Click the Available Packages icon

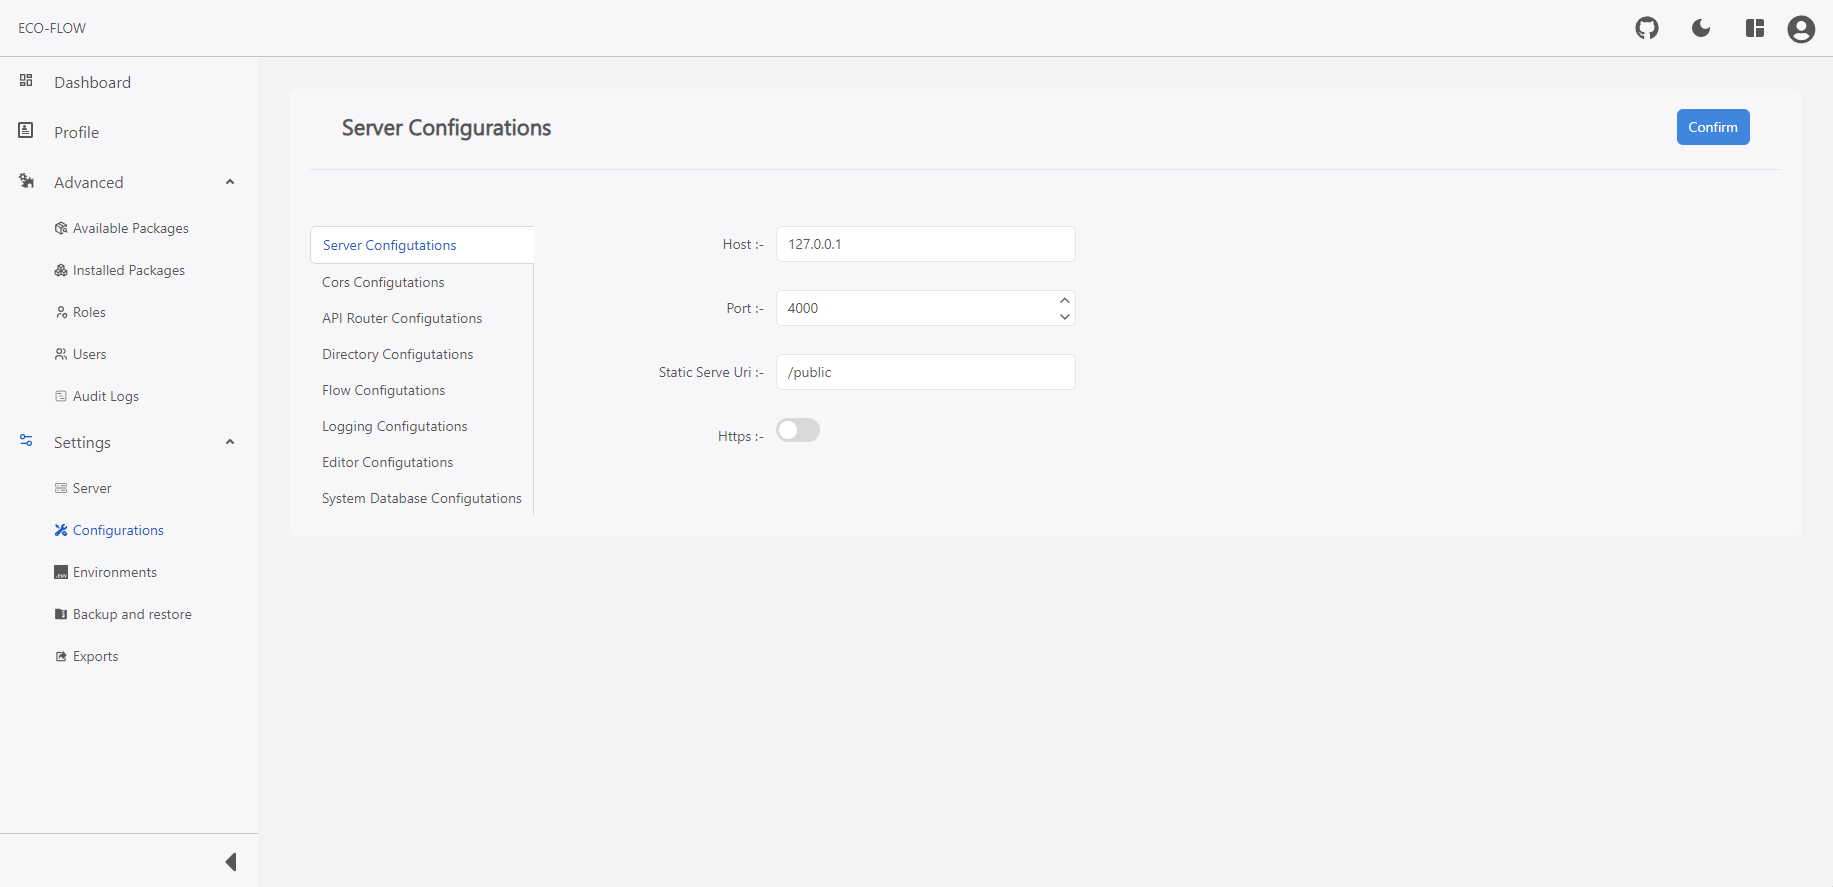tap(61, 228)
